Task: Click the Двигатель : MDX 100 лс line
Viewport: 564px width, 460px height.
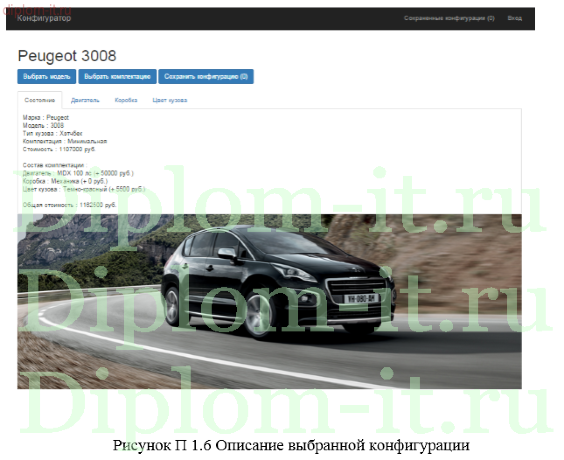Action: 78,173
